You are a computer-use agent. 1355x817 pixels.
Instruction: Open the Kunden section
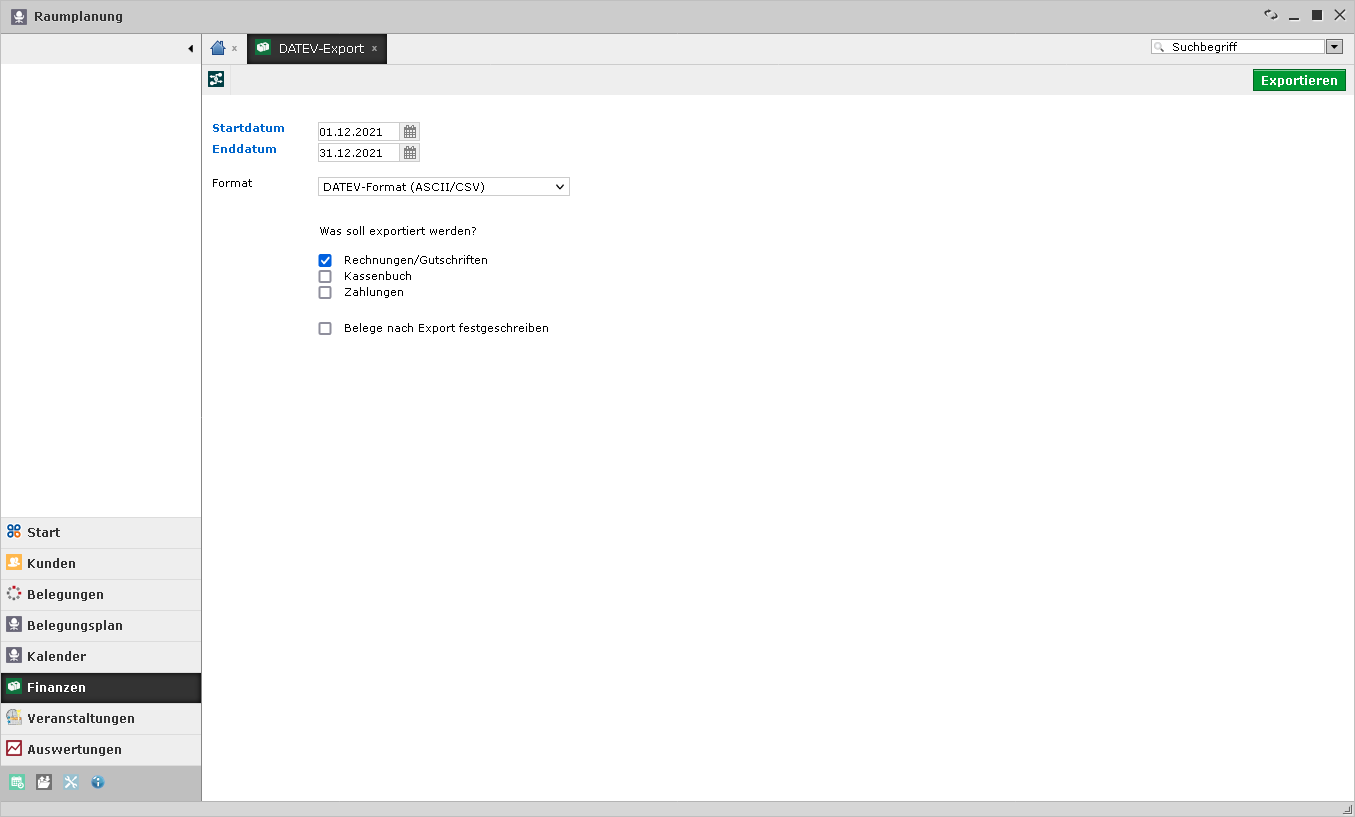point(101,564)
